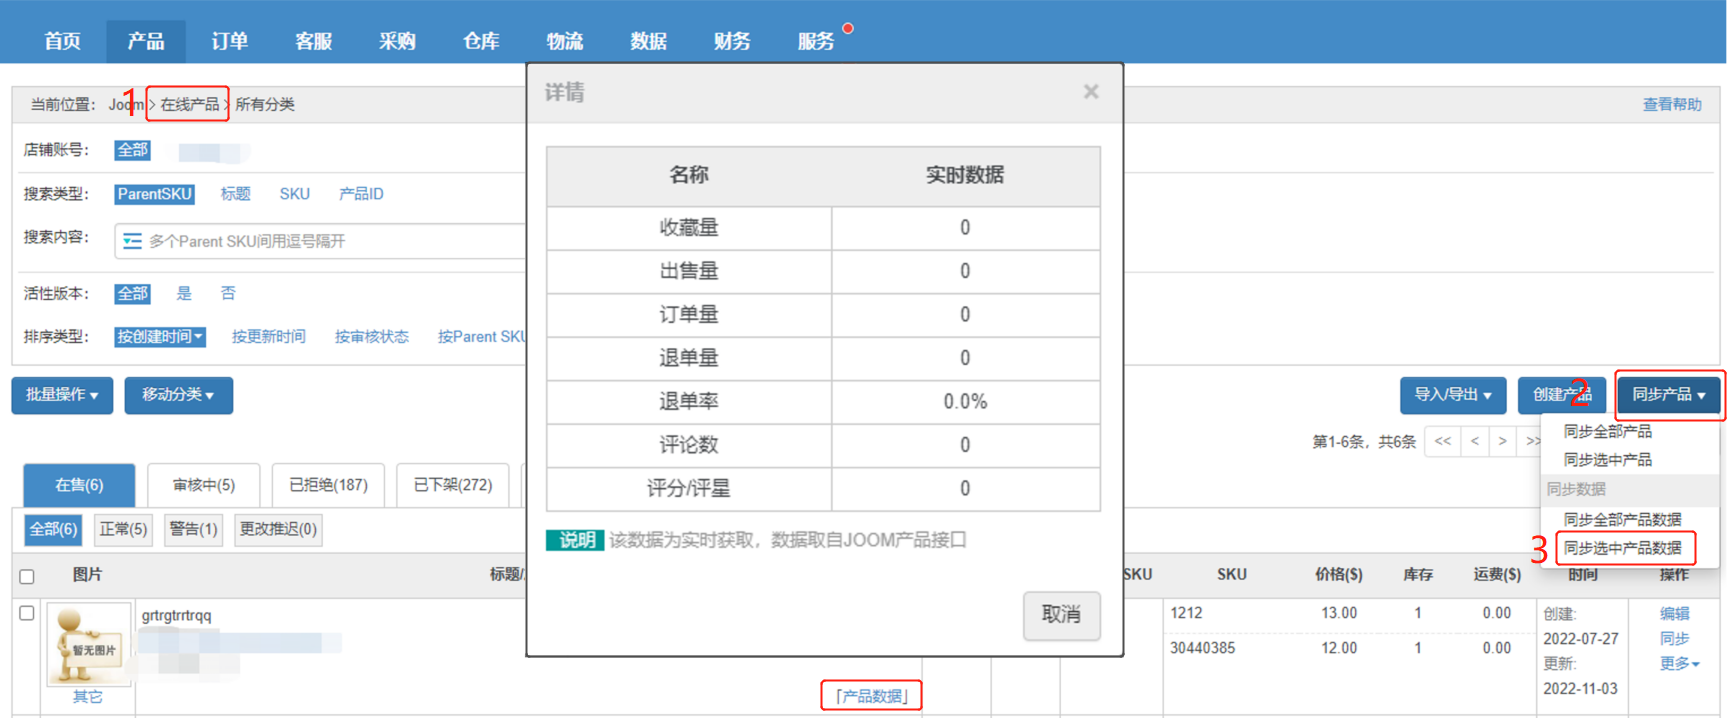Viewport: 1729px width, 718px height.
Task: Click the 「产品数据」 link
Action: pyautogui.click(x=871, y=696)
